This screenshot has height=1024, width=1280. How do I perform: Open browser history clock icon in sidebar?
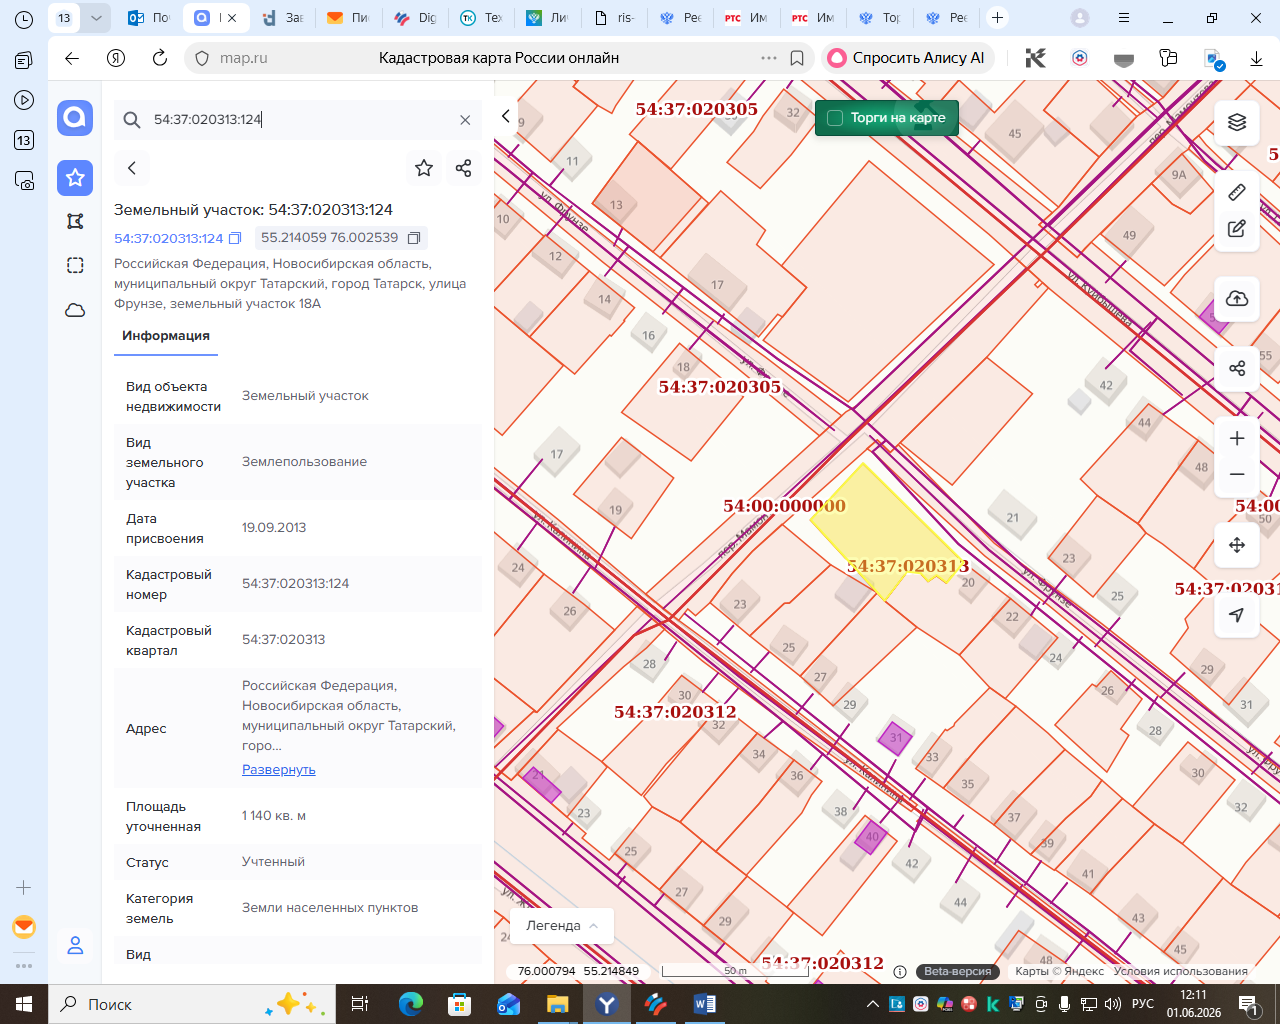click(24, 19)
